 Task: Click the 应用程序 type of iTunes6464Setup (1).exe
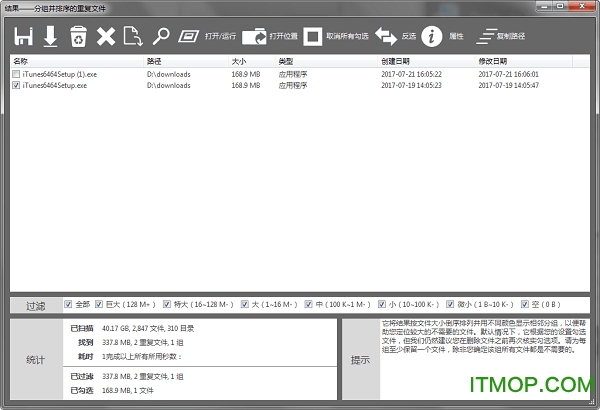pyautogui.click(x=293, y=74)
